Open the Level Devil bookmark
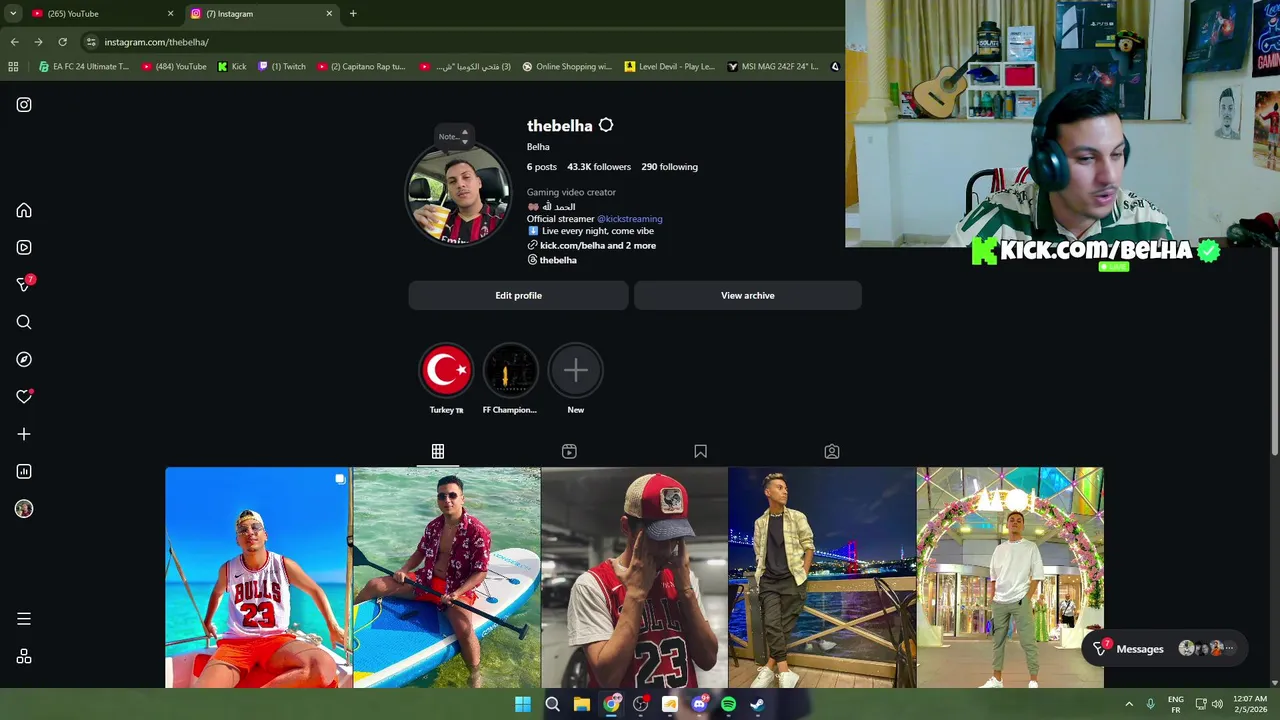Viewport: 1280px width, 720px height. point(670,67)
